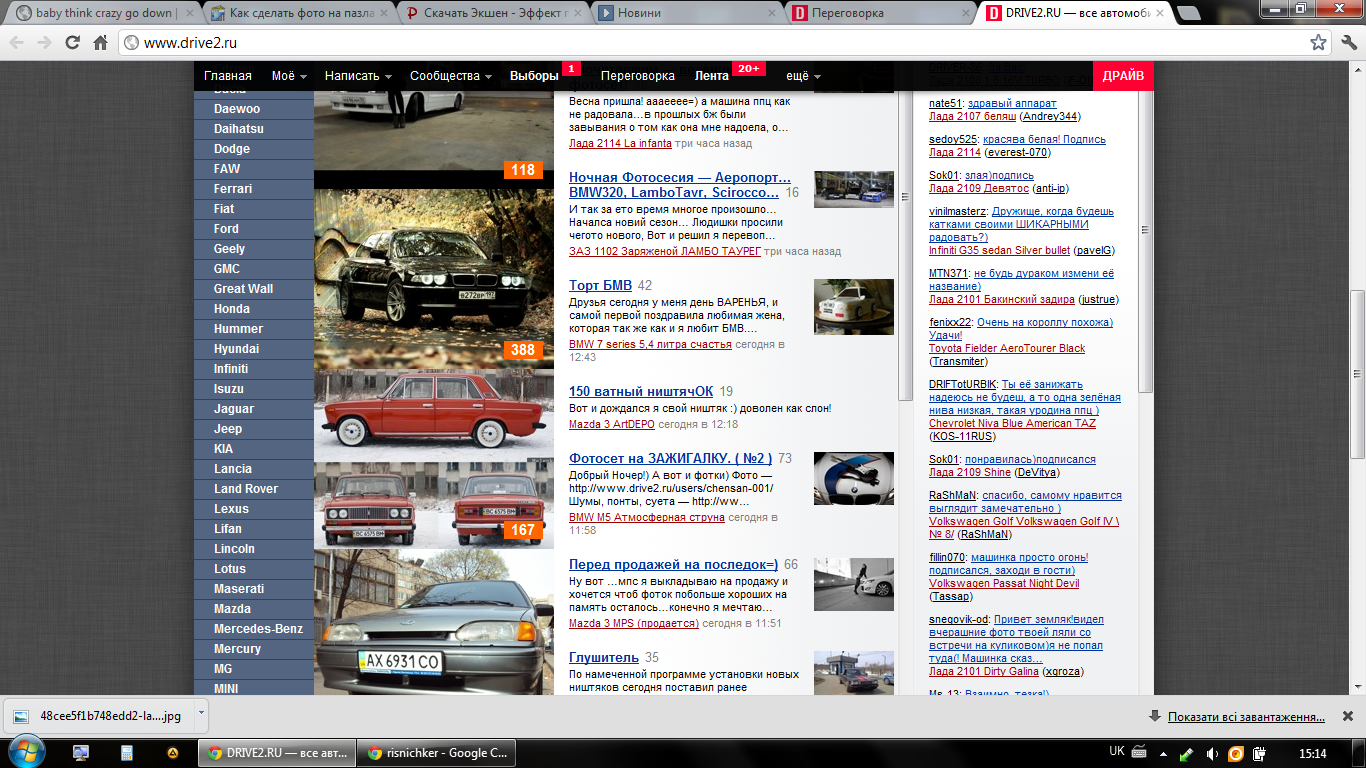Switch to 'Как сделать фото на пазла' tab
The image size is (1366, 768).
300,14
